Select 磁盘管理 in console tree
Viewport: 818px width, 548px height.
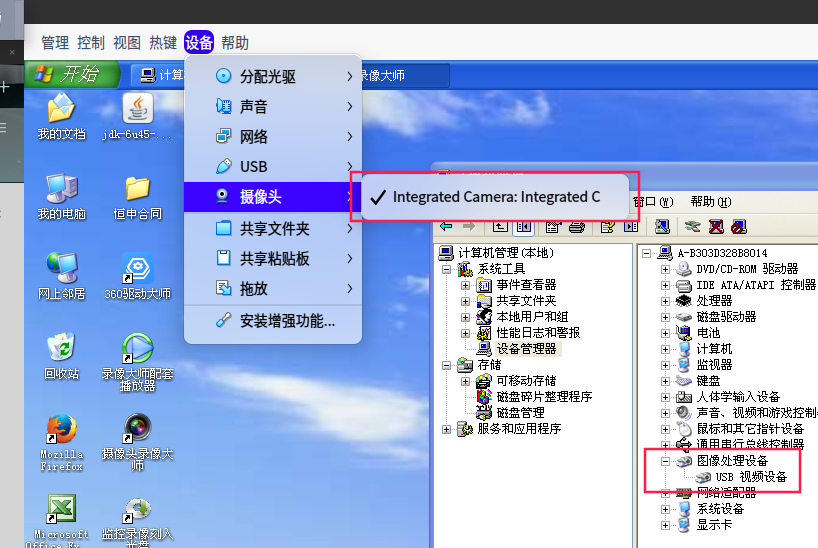(520, 413)
